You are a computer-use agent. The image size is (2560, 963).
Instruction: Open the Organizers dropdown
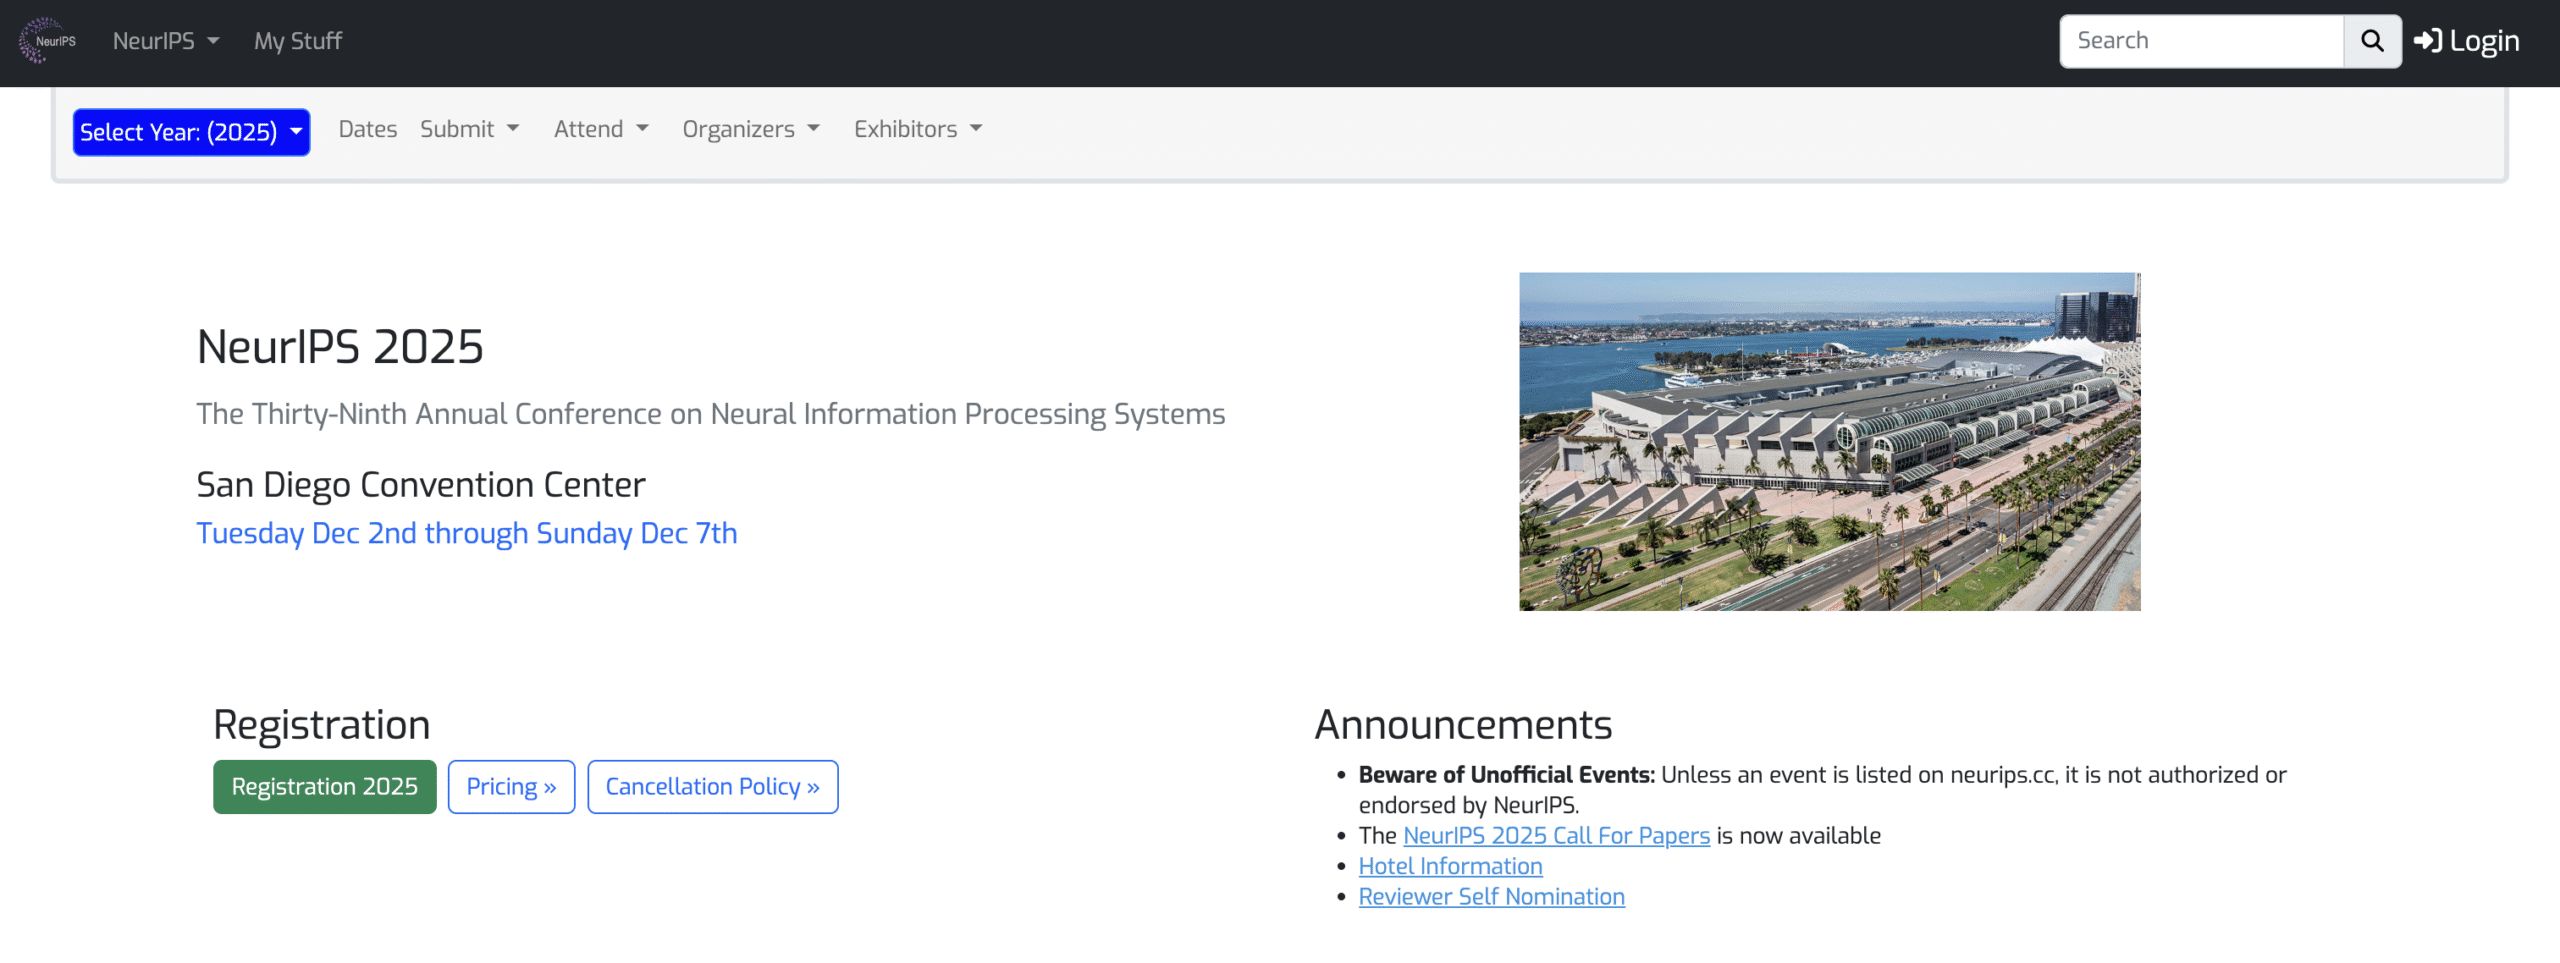tap(750, 129)
